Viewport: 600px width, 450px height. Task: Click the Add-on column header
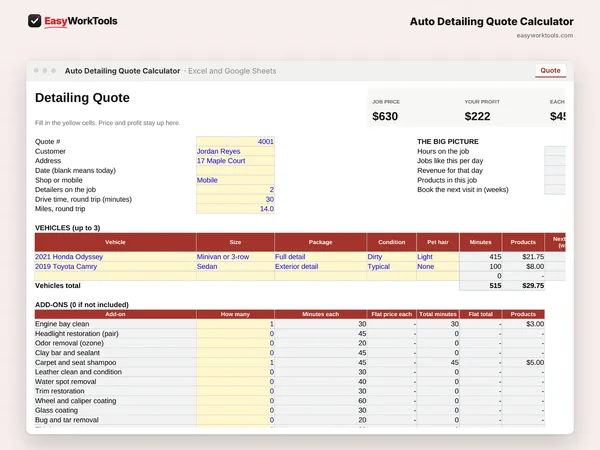click(x=115, y=314)
